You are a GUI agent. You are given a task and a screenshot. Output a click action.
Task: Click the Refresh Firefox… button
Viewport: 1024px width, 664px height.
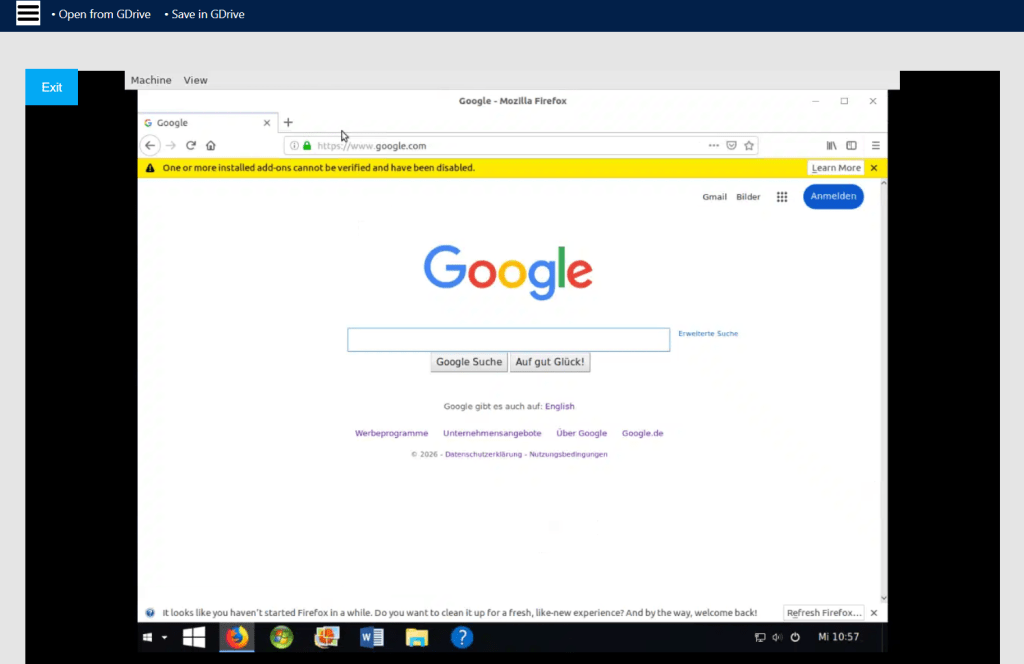point(824,612)
